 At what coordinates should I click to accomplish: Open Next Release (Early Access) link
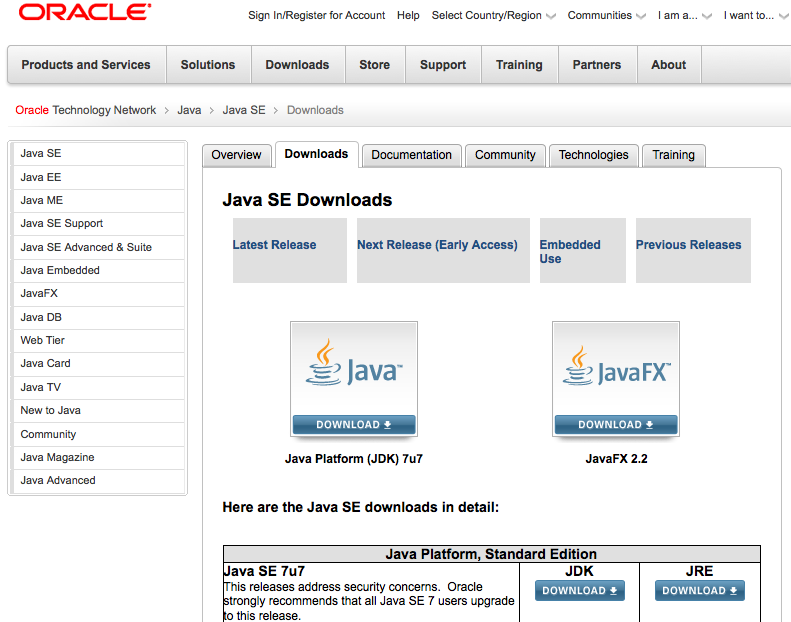coord(437,245)
